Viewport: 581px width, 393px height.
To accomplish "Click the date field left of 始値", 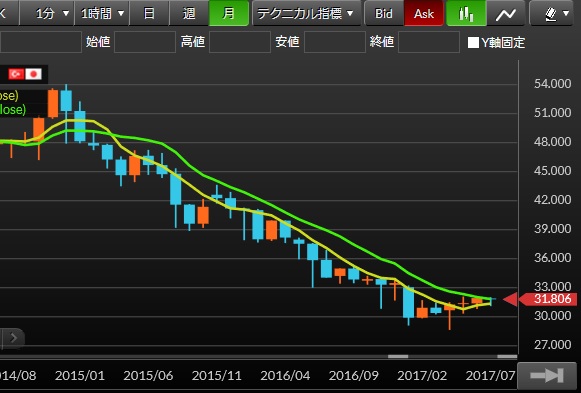I will tap(41, 42).
